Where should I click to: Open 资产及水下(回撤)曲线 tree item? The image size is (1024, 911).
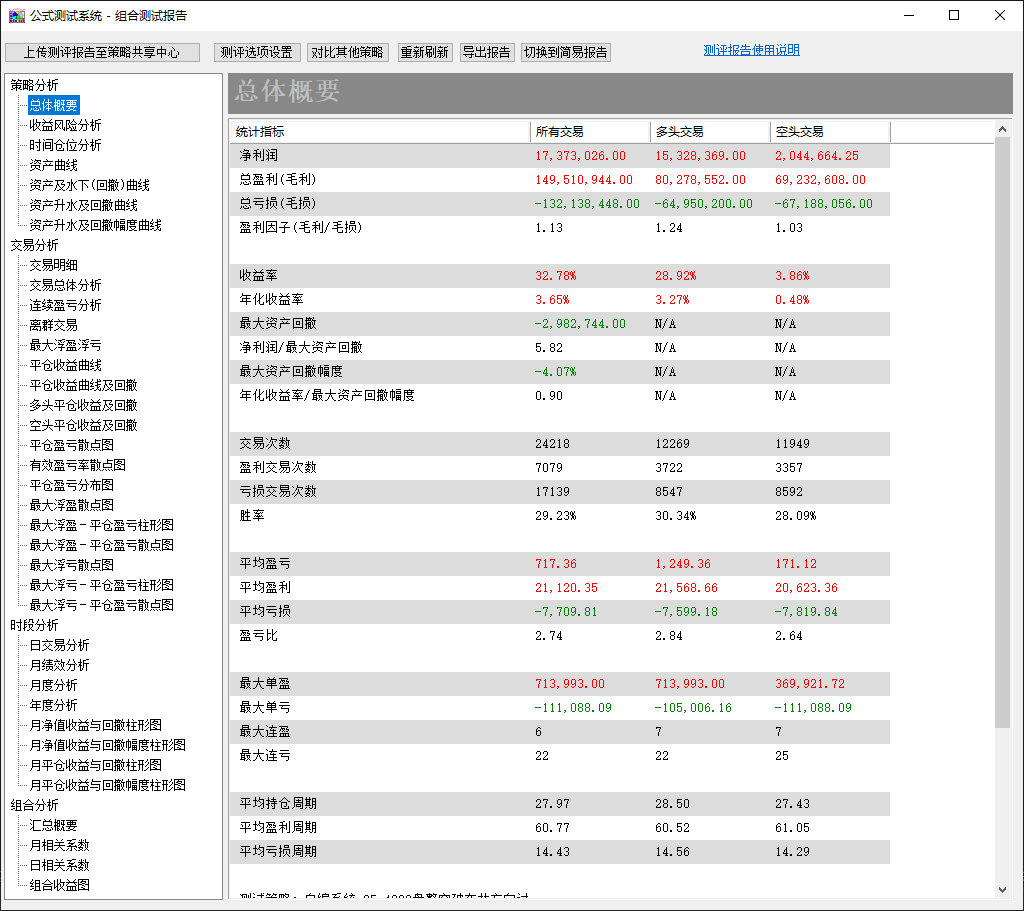[x=89, y=185]
